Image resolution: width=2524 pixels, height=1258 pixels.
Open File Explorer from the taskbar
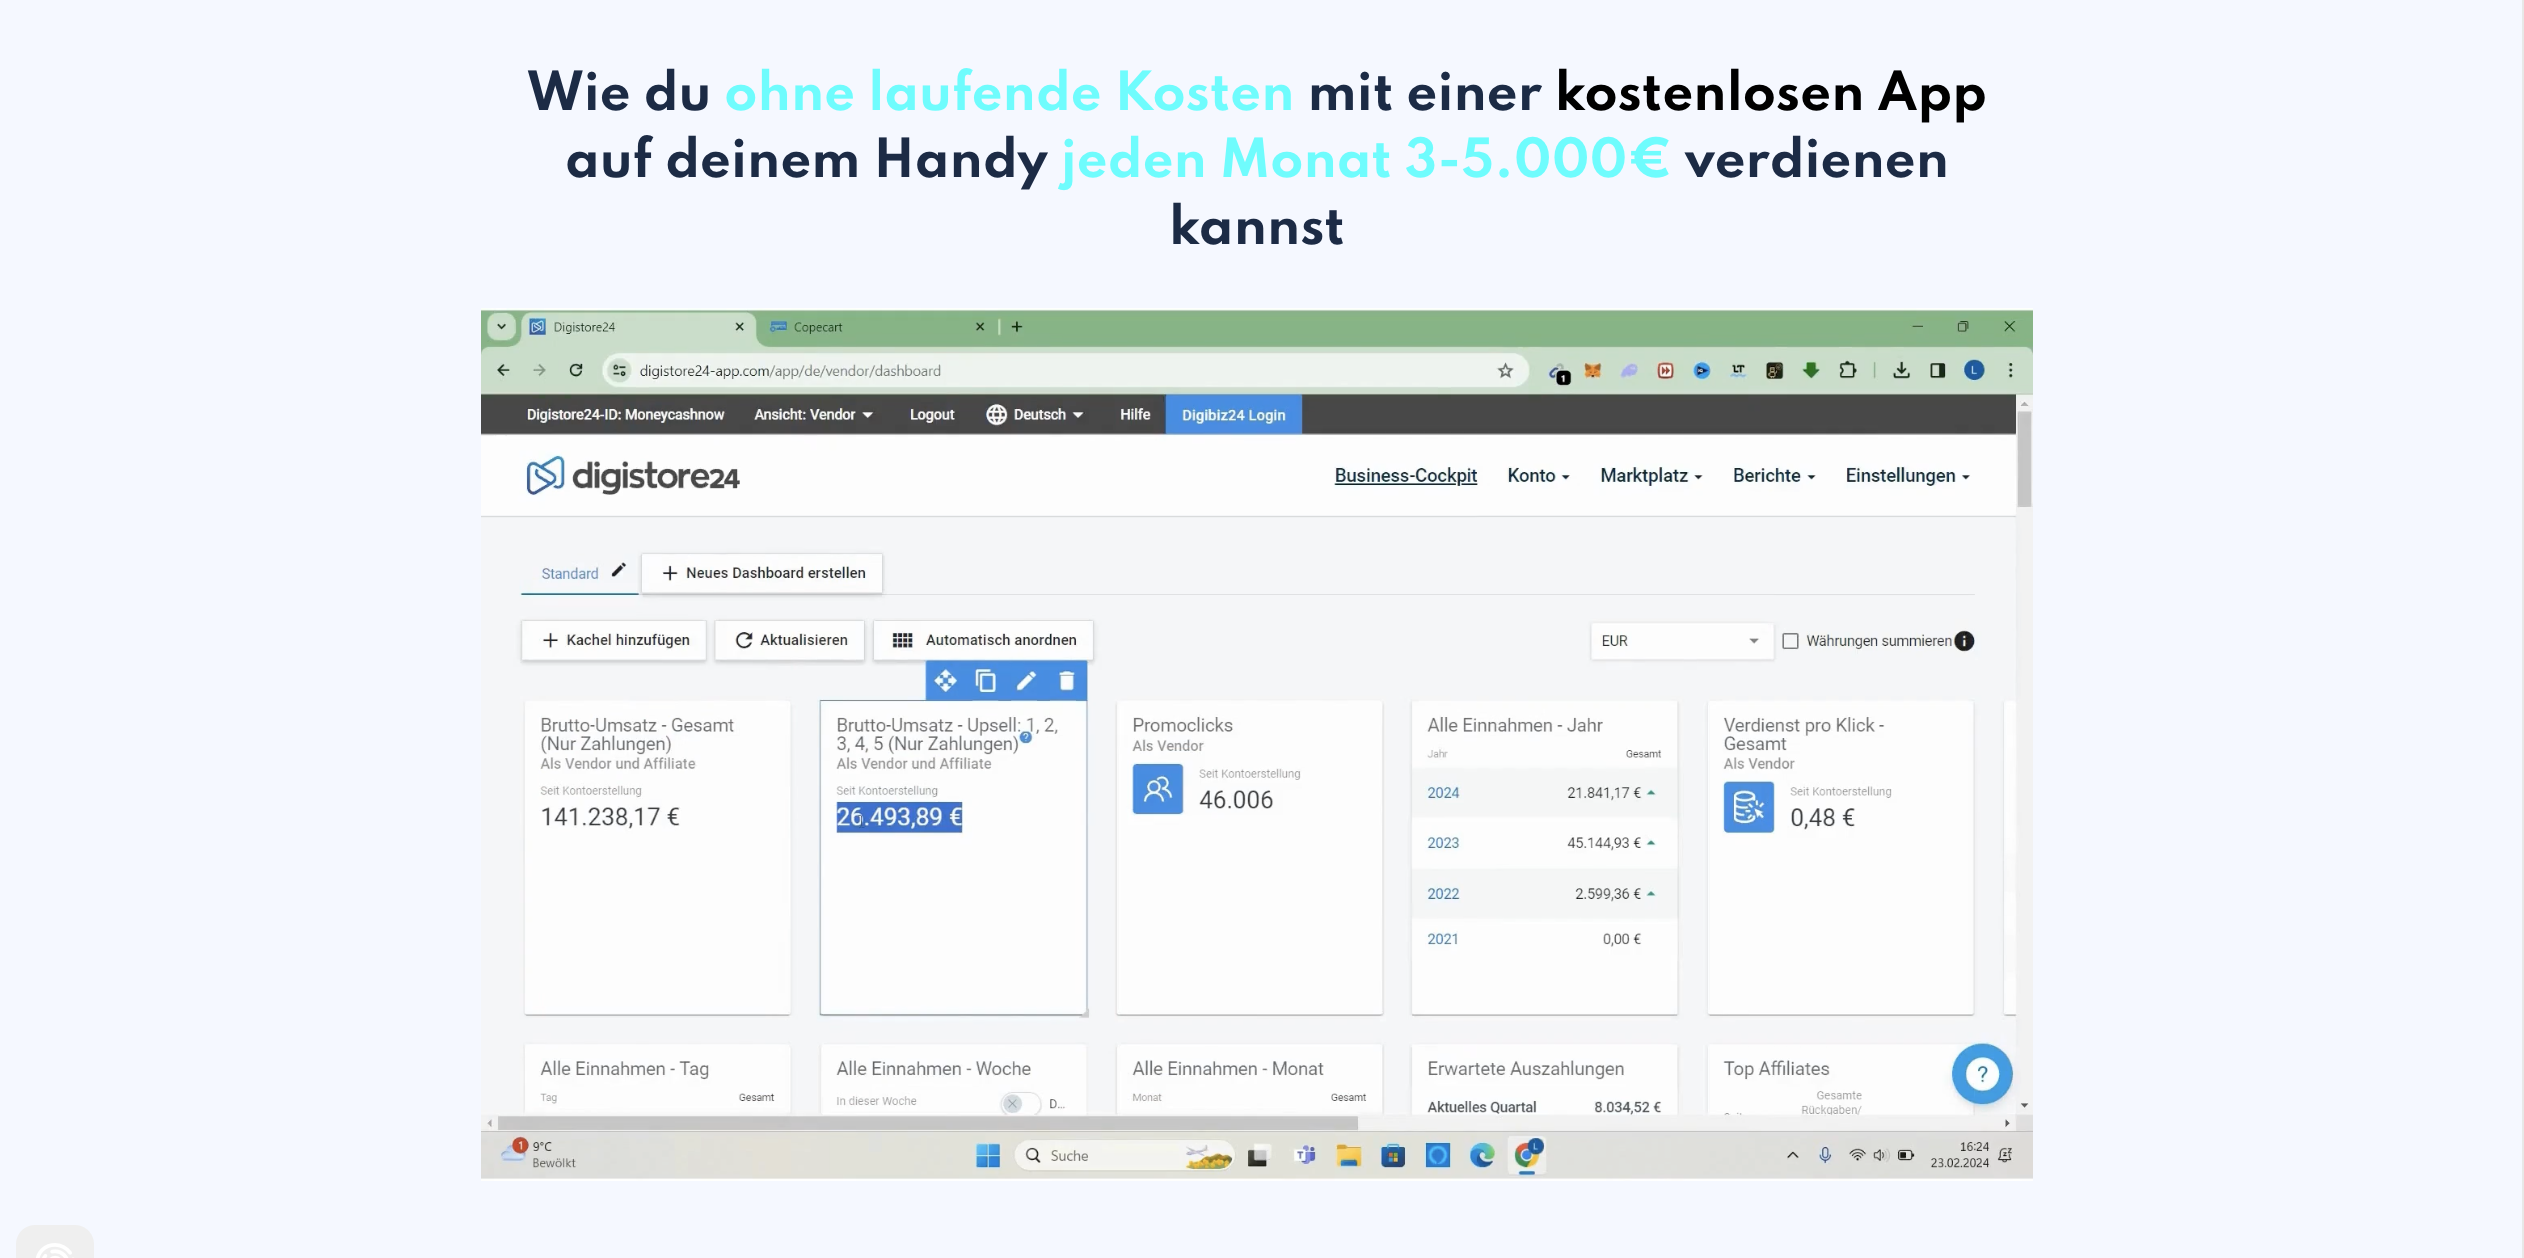(1349, 1156)
